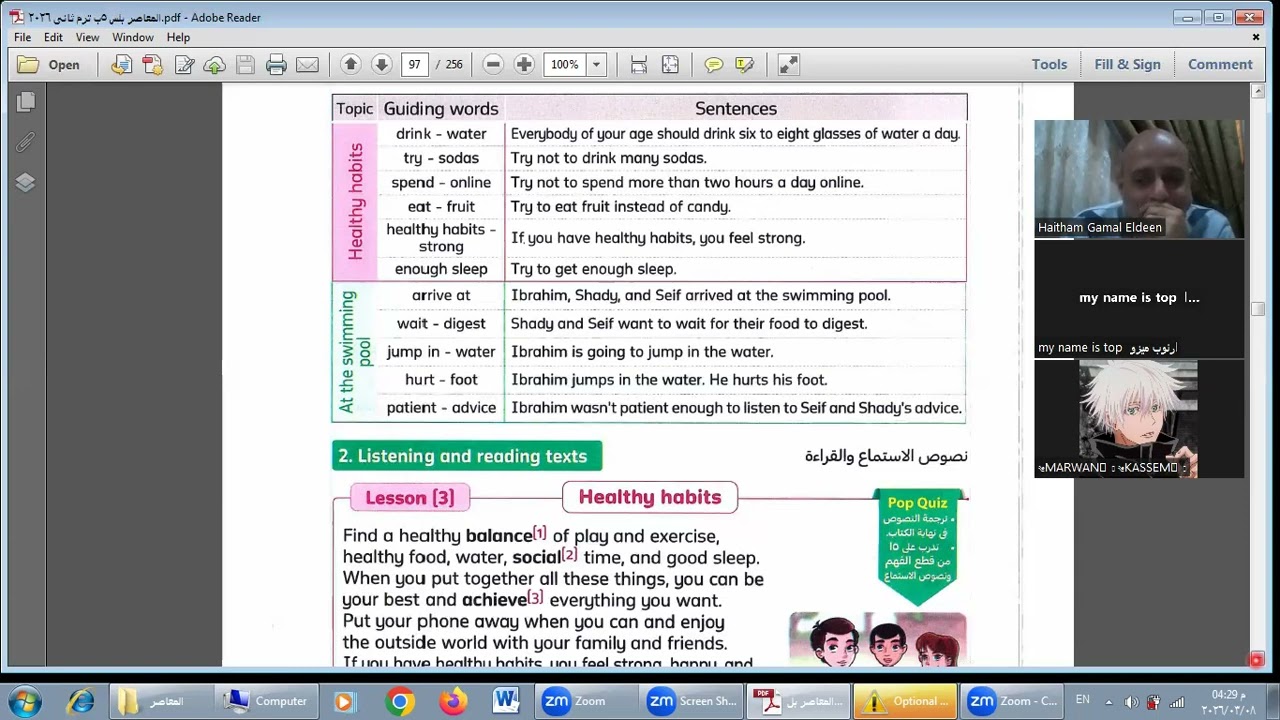Open the File menu

pyautogui.click(x=22, y=37)
